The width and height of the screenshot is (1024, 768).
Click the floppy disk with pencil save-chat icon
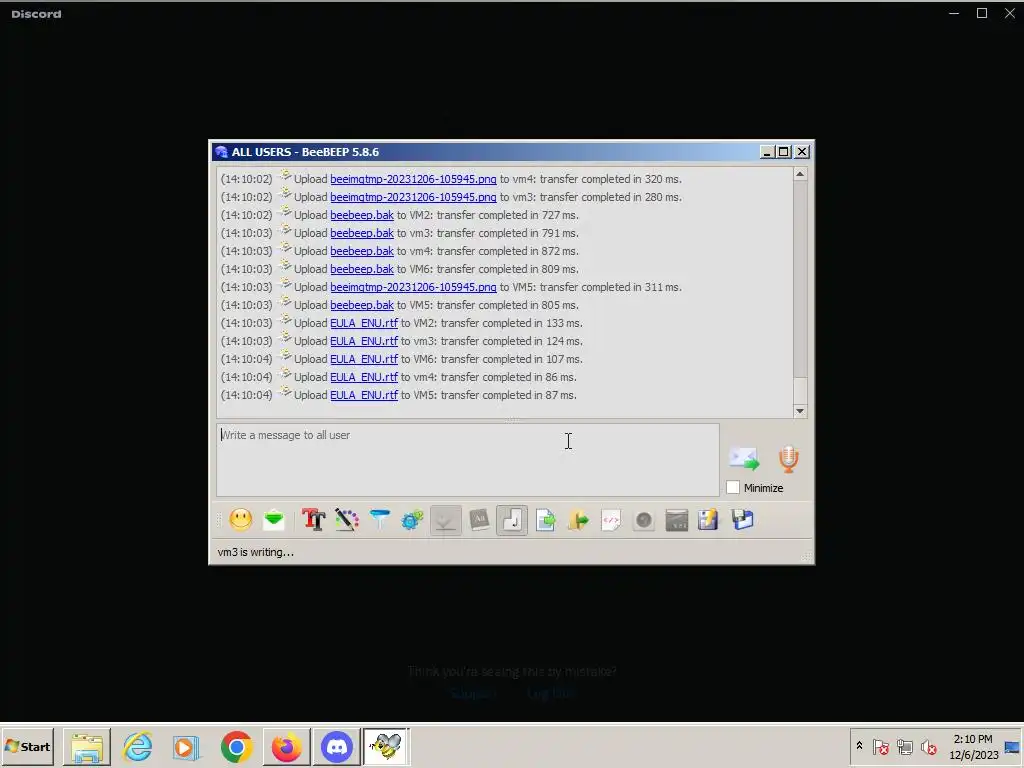[708, 520]
